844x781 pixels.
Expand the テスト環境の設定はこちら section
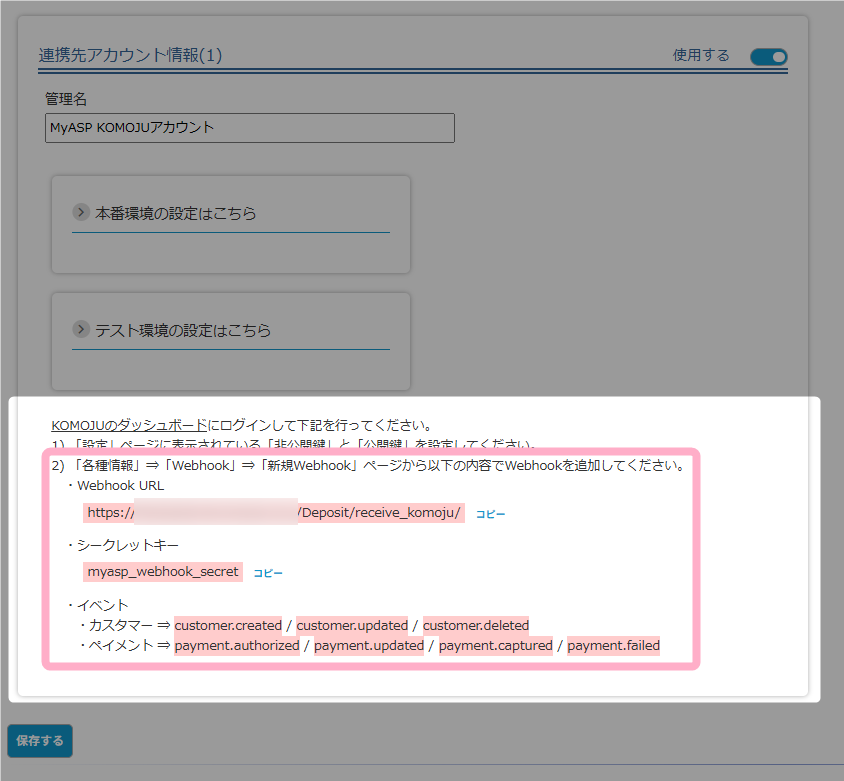tap(183, 330)
